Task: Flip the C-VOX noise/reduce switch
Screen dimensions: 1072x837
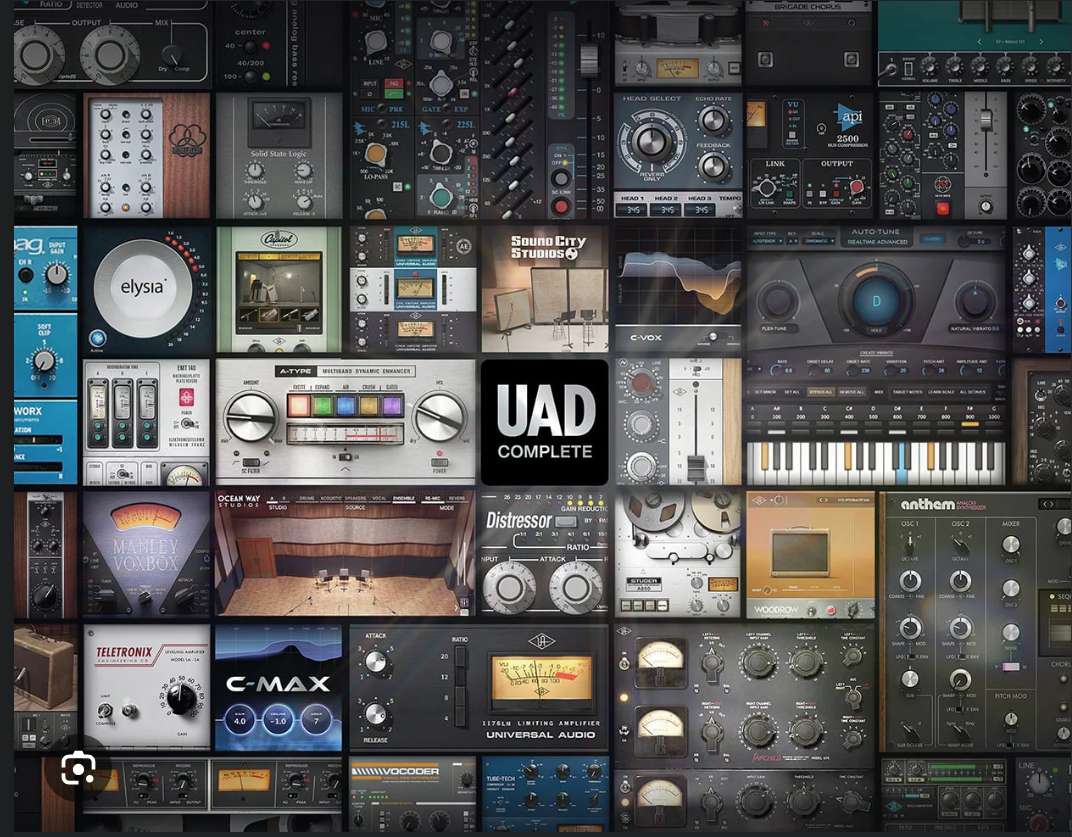Action: [714, 337]
